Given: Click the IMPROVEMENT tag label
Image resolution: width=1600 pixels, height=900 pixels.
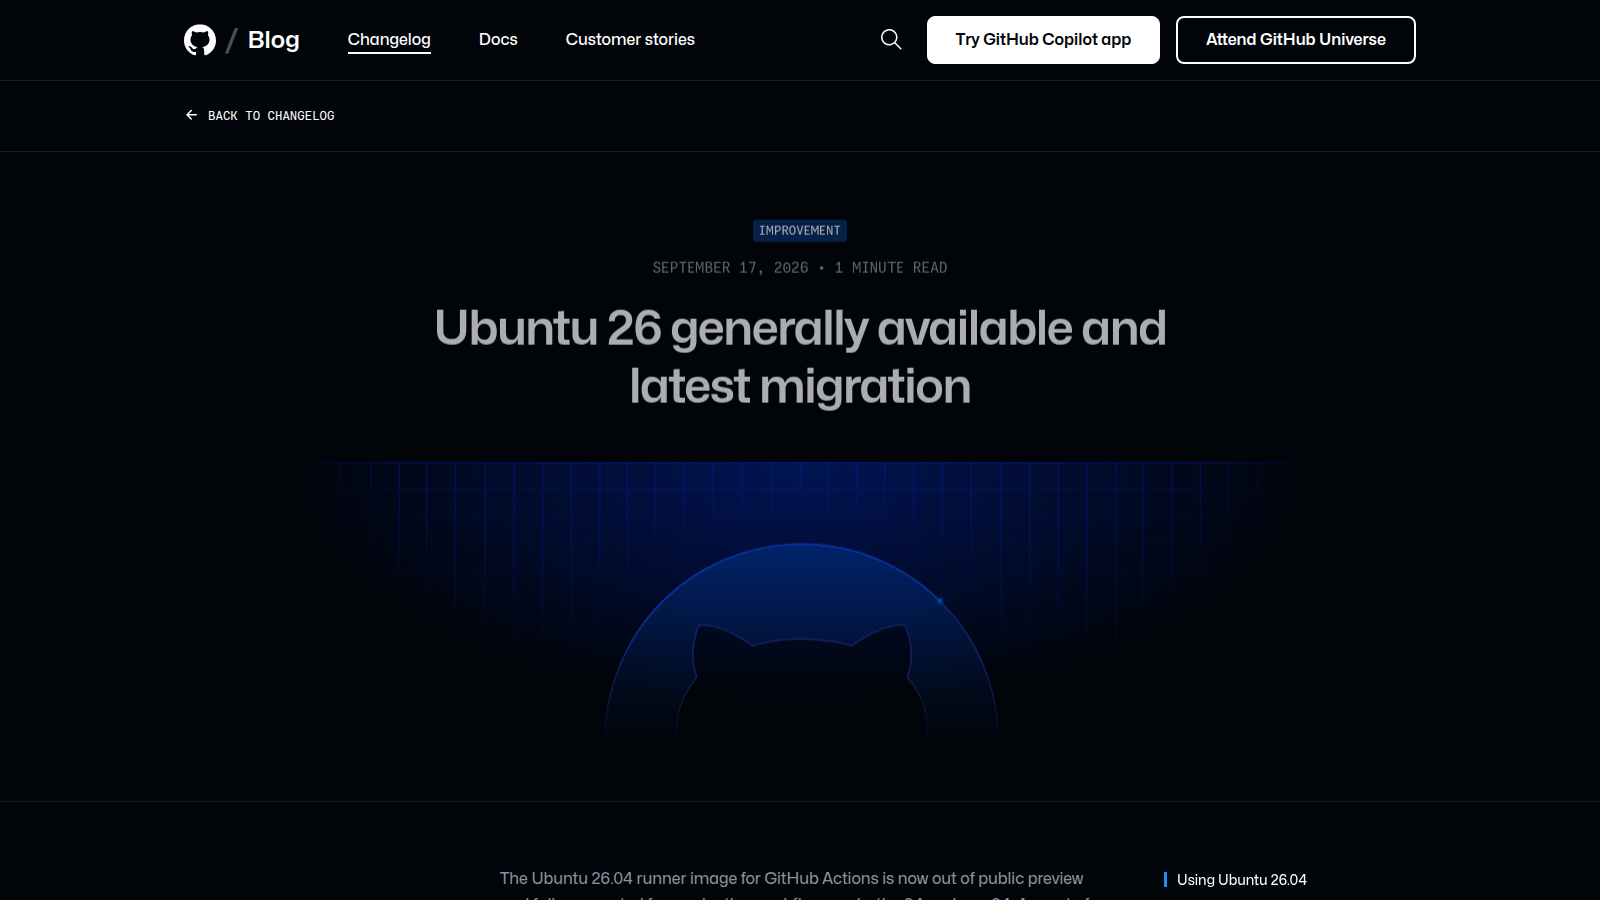Looking at the screenshot, I should [x=800, y=231].
